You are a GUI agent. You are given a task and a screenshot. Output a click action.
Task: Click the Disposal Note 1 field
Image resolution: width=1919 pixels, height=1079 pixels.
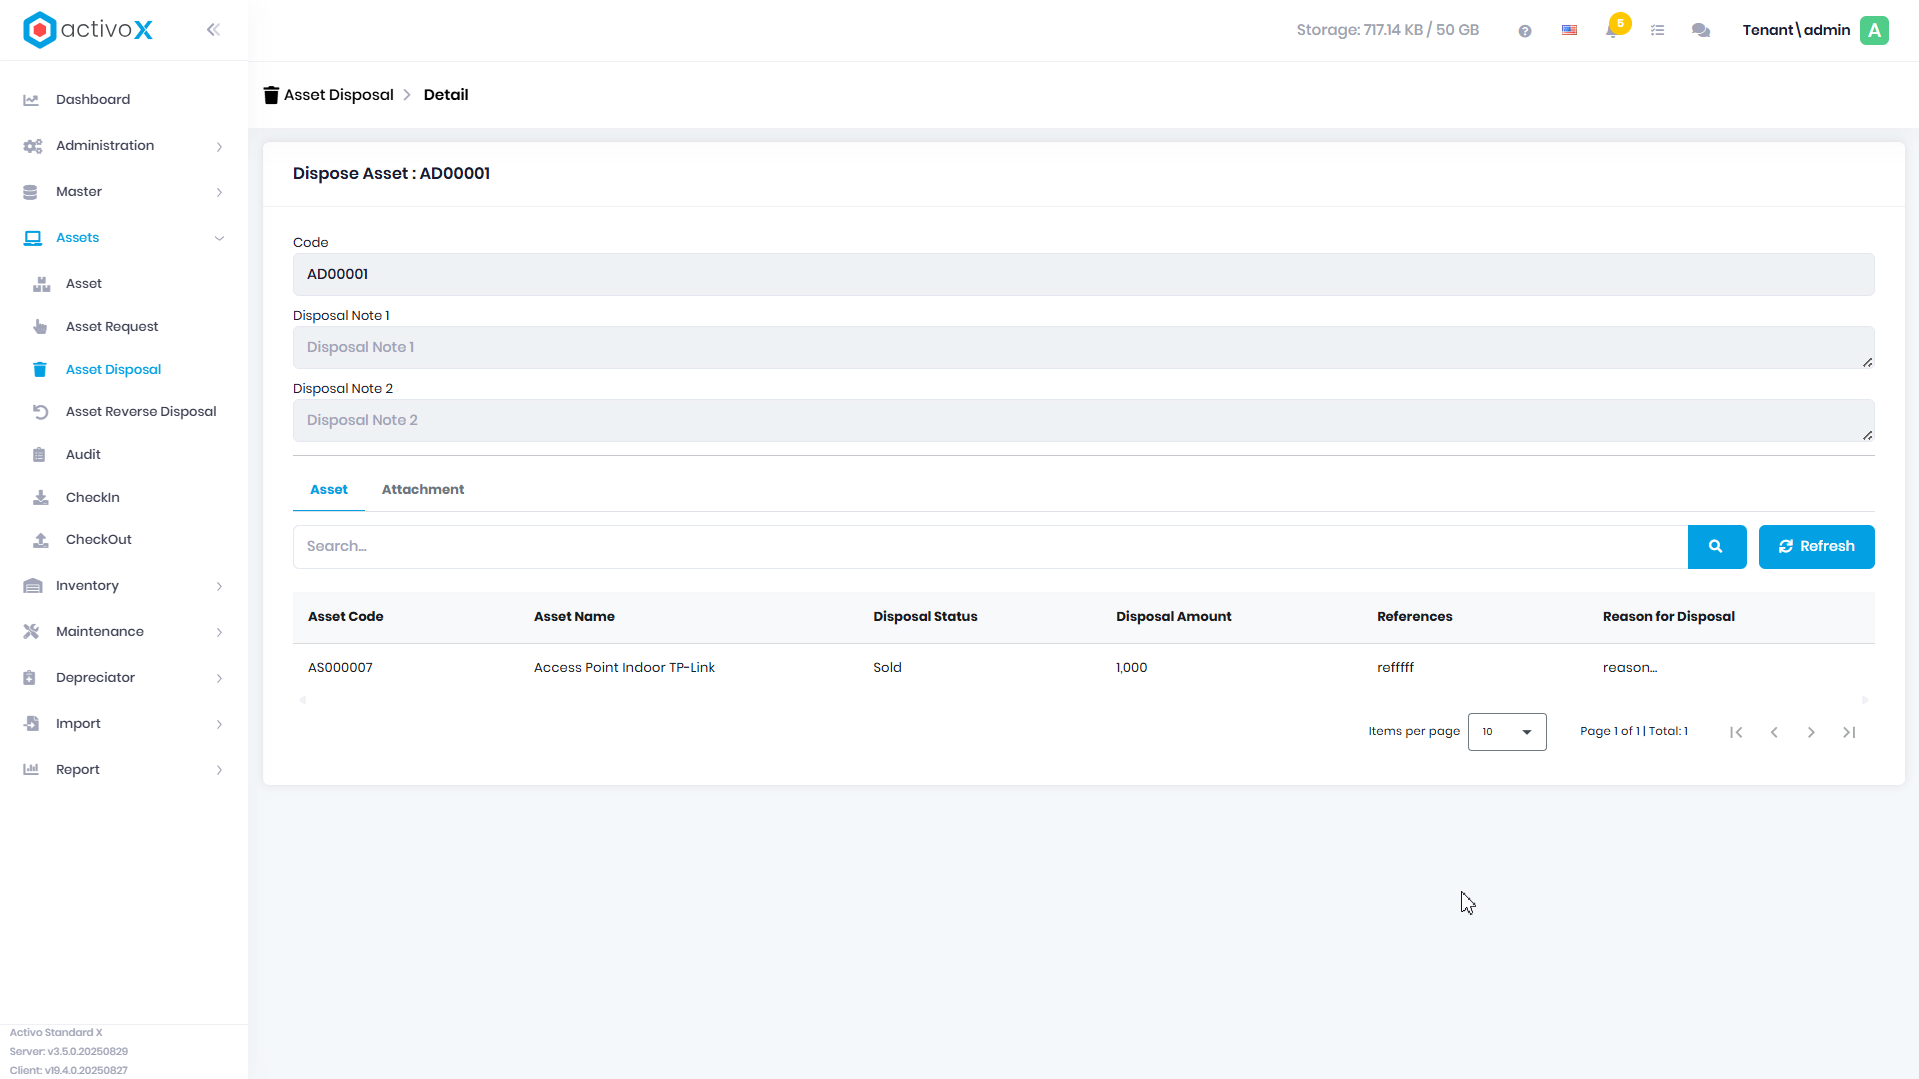[1083, 348]
